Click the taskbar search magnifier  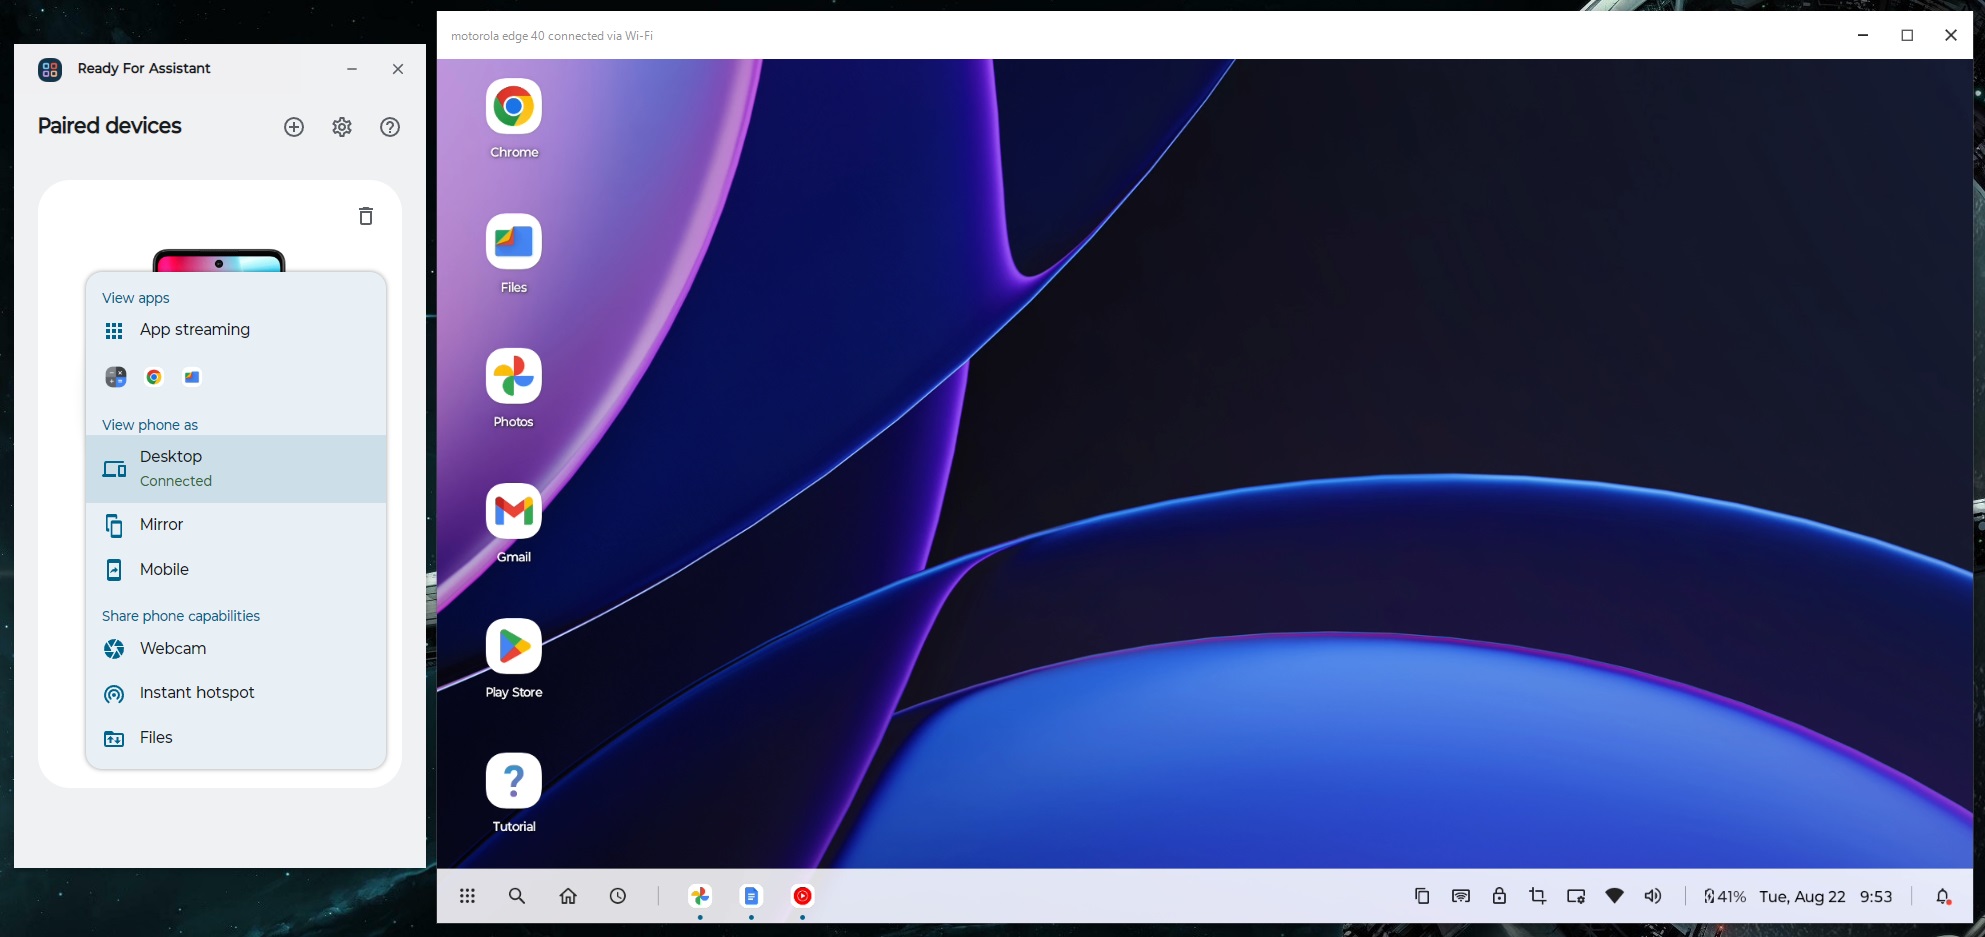click(517, 896)
